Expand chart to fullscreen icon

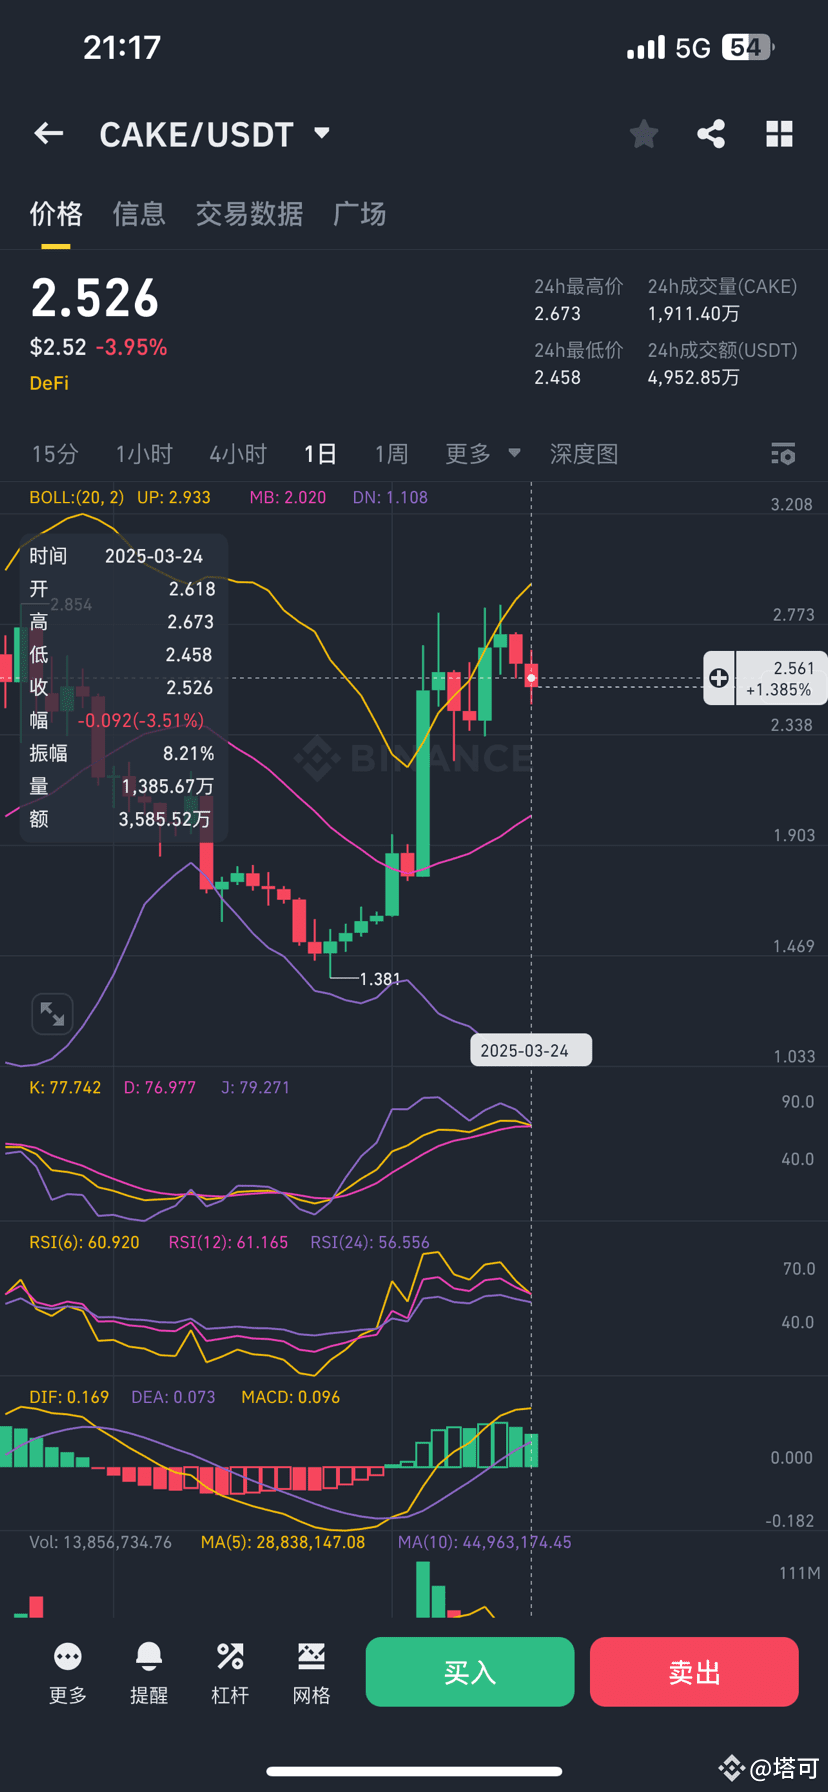click(52, 1014)
